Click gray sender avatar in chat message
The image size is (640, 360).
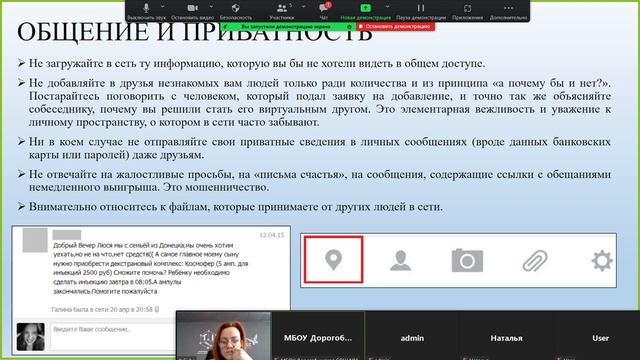[x=35, y=240]
